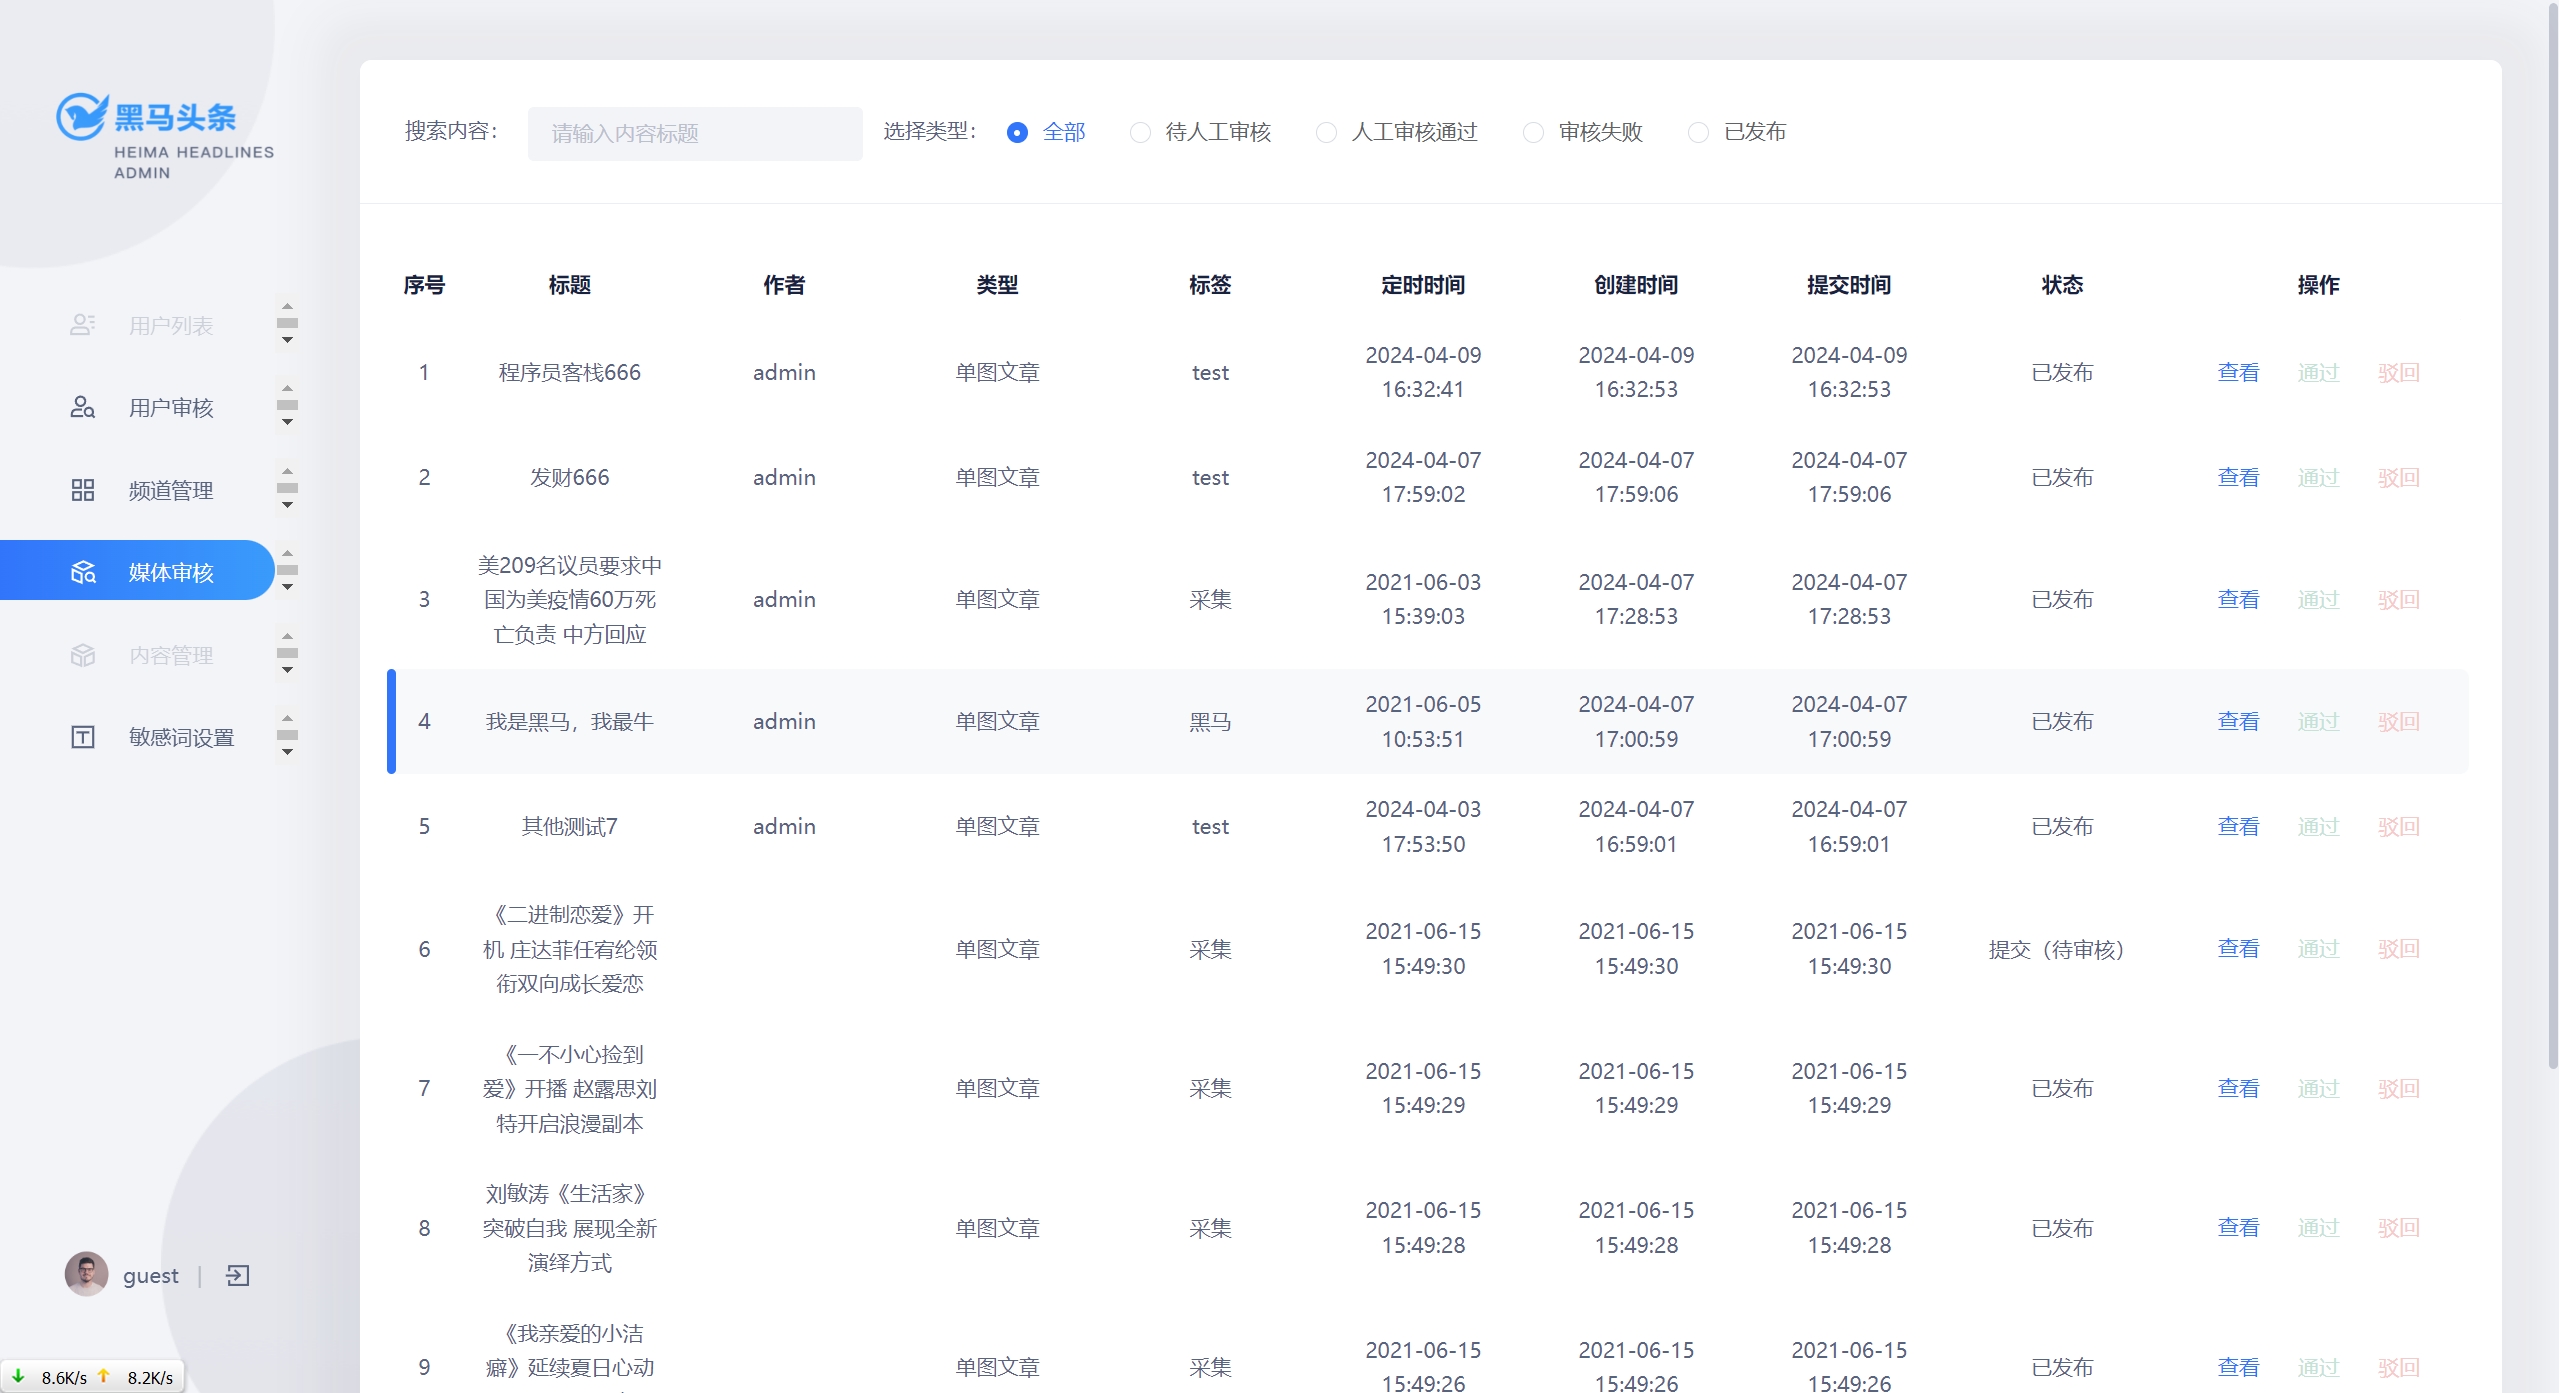The height and width of the screenshot is (1393, 2559).
Task: Open 用户列表 via its user-list icon
Action: 83,325
